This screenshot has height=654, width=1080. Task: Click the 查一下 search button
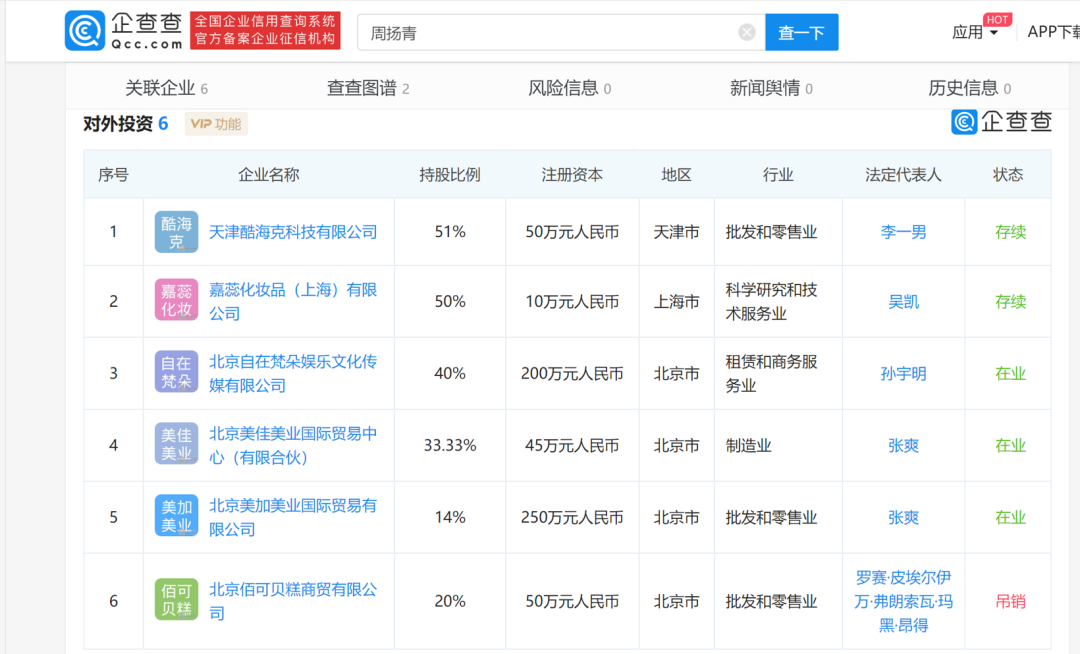coord(802,32)
